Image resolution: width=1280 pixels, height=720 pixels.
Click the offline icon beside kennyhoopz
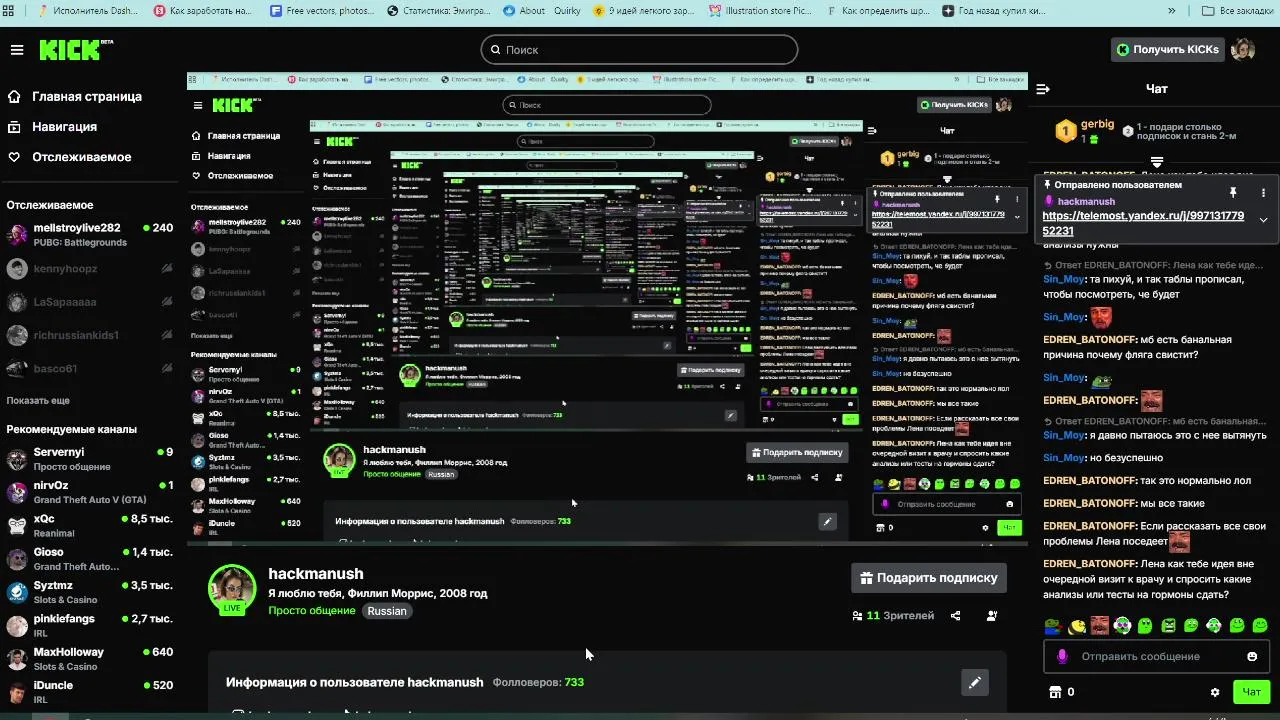167,268
